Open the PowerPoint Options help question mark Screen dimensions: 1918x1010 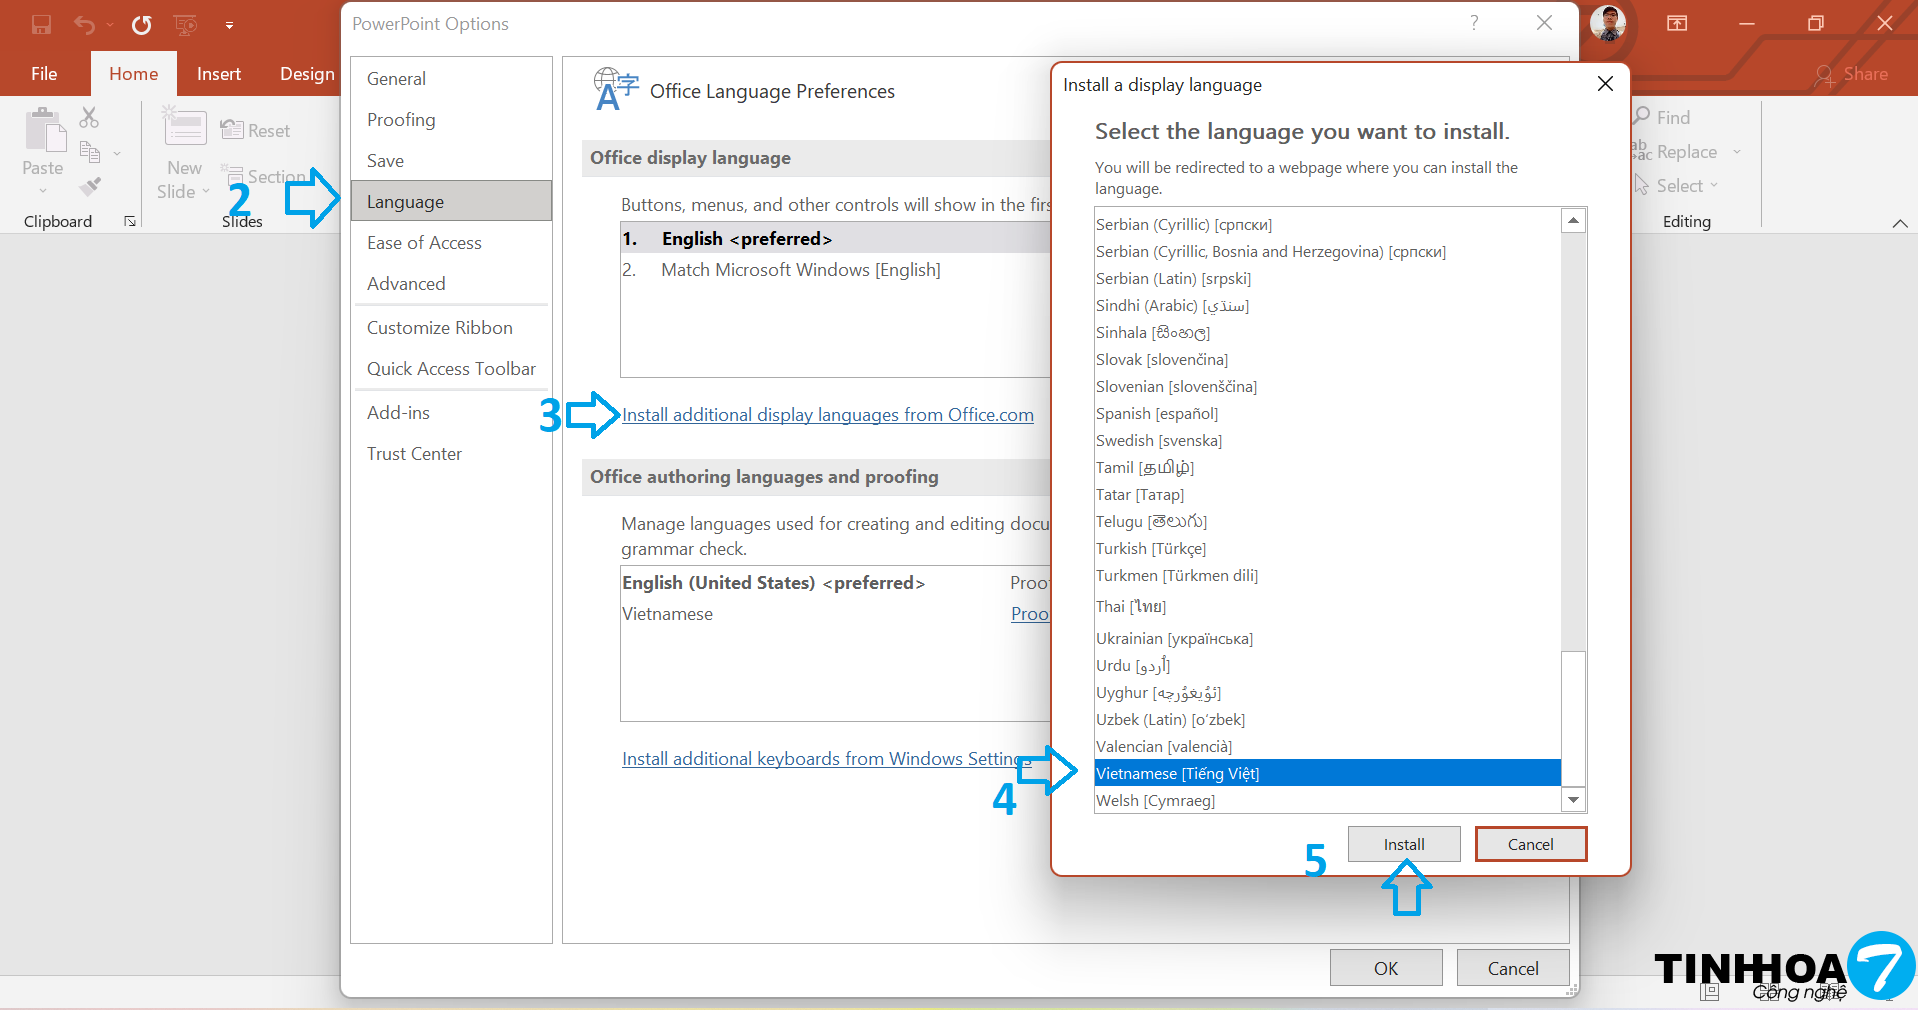pyautogui.click(x=1474, y=23)
